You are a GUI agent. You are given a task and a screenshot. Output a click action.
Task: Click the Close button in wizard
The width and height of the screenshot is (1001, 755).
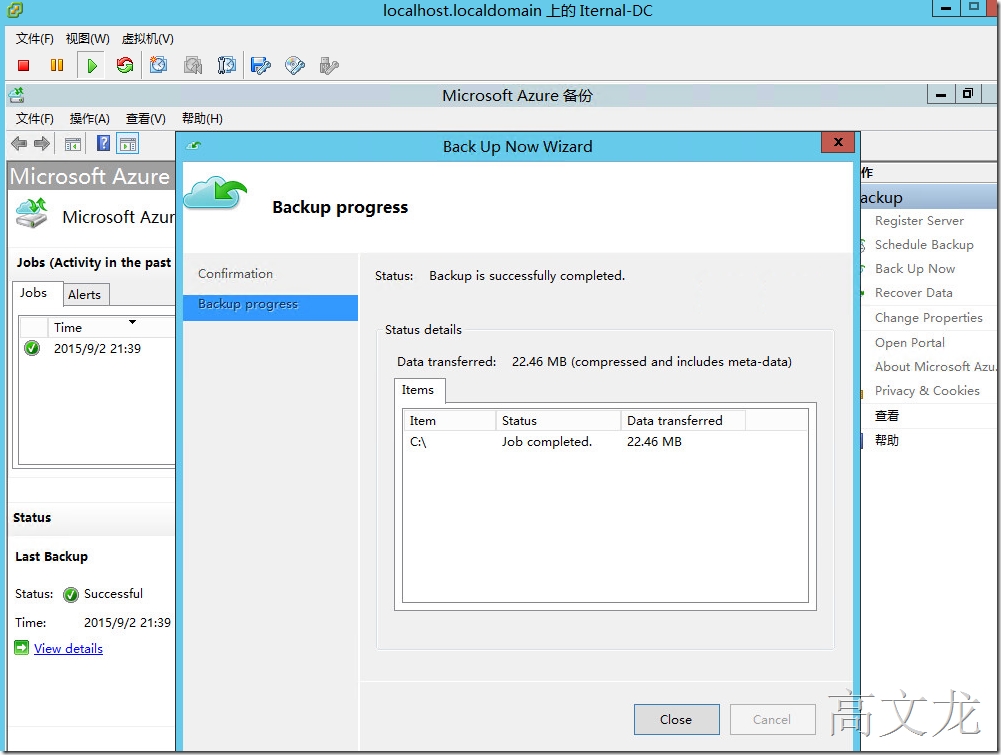tap(677, 719)
